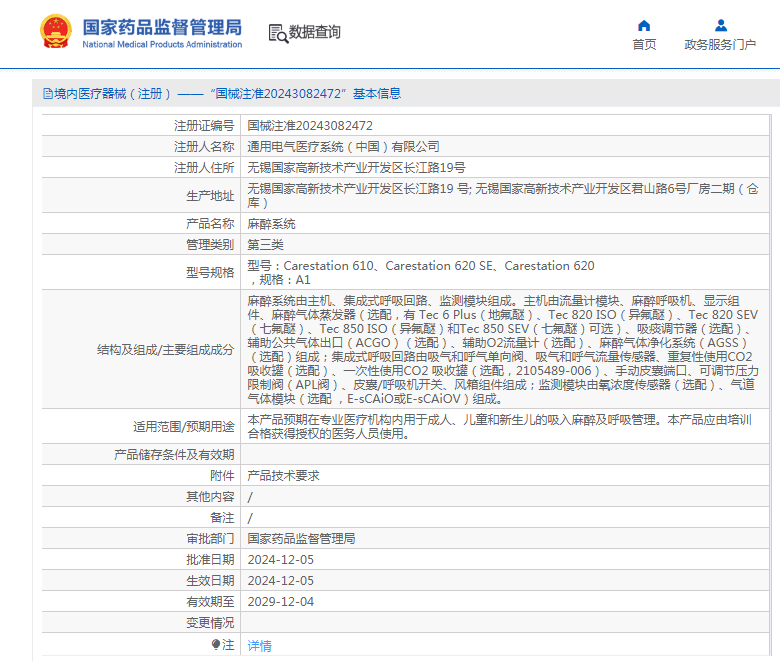Open the 详情 link
Screen dimensions: 780x661
(x=259, y=646)
